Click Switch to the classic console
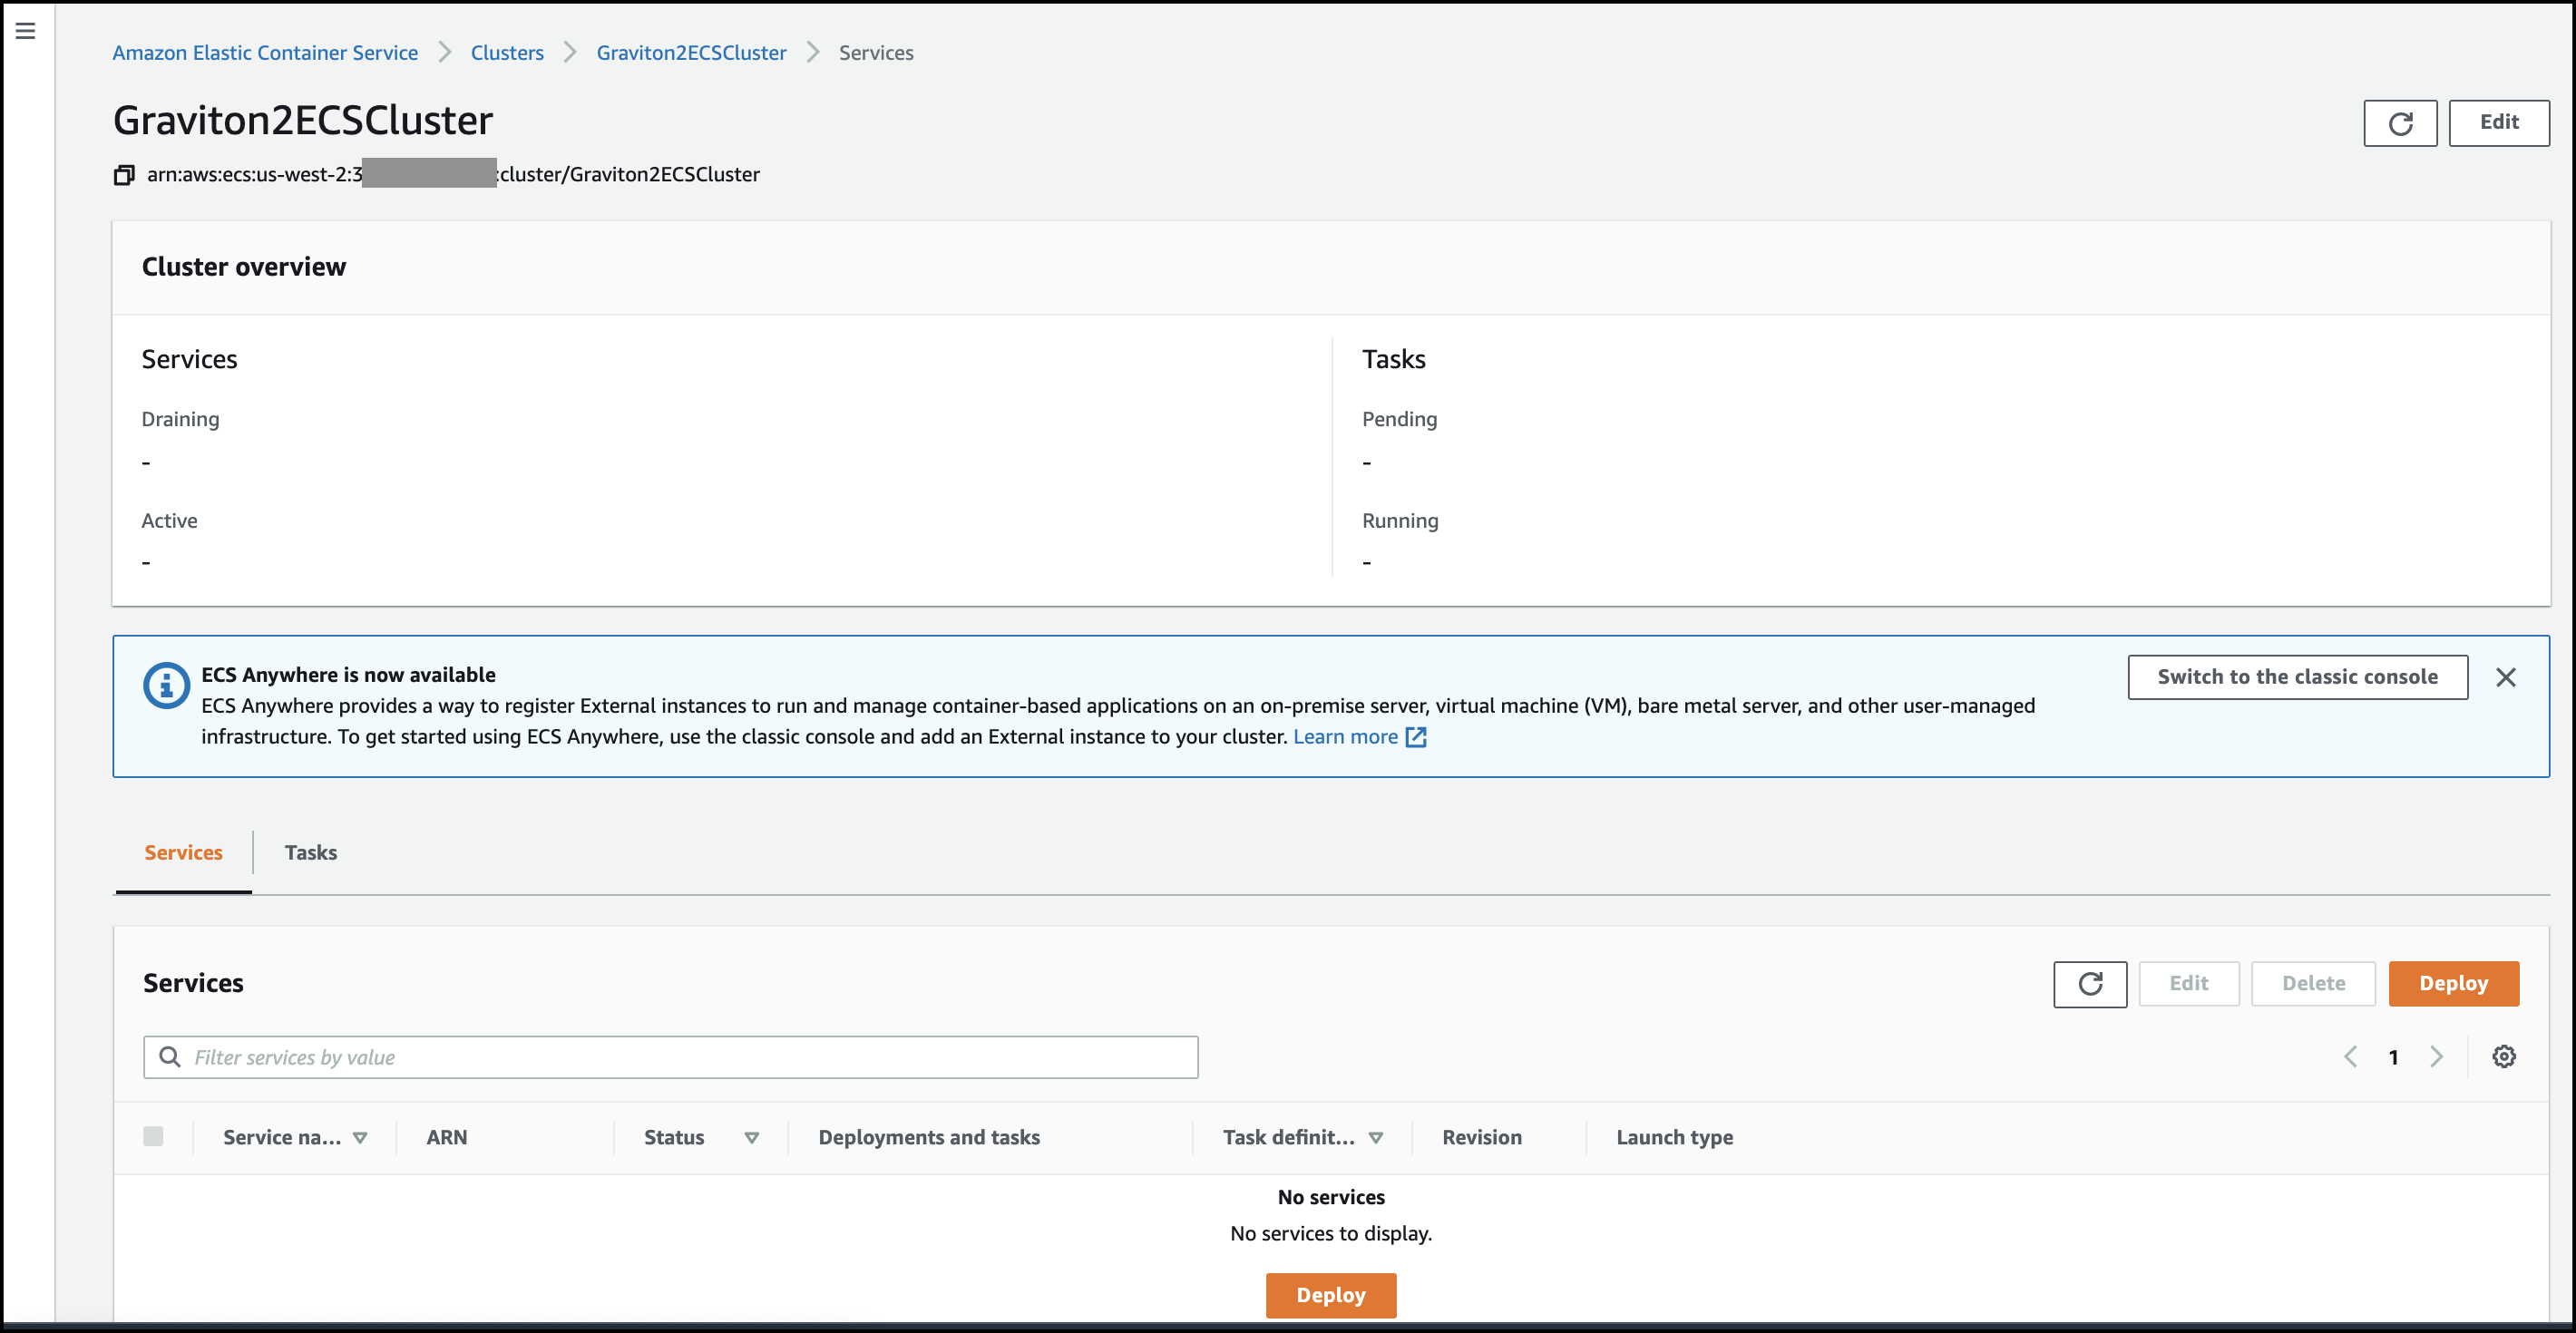Viewport: 2576px width, 1333px height. [x=2297, y=677]
